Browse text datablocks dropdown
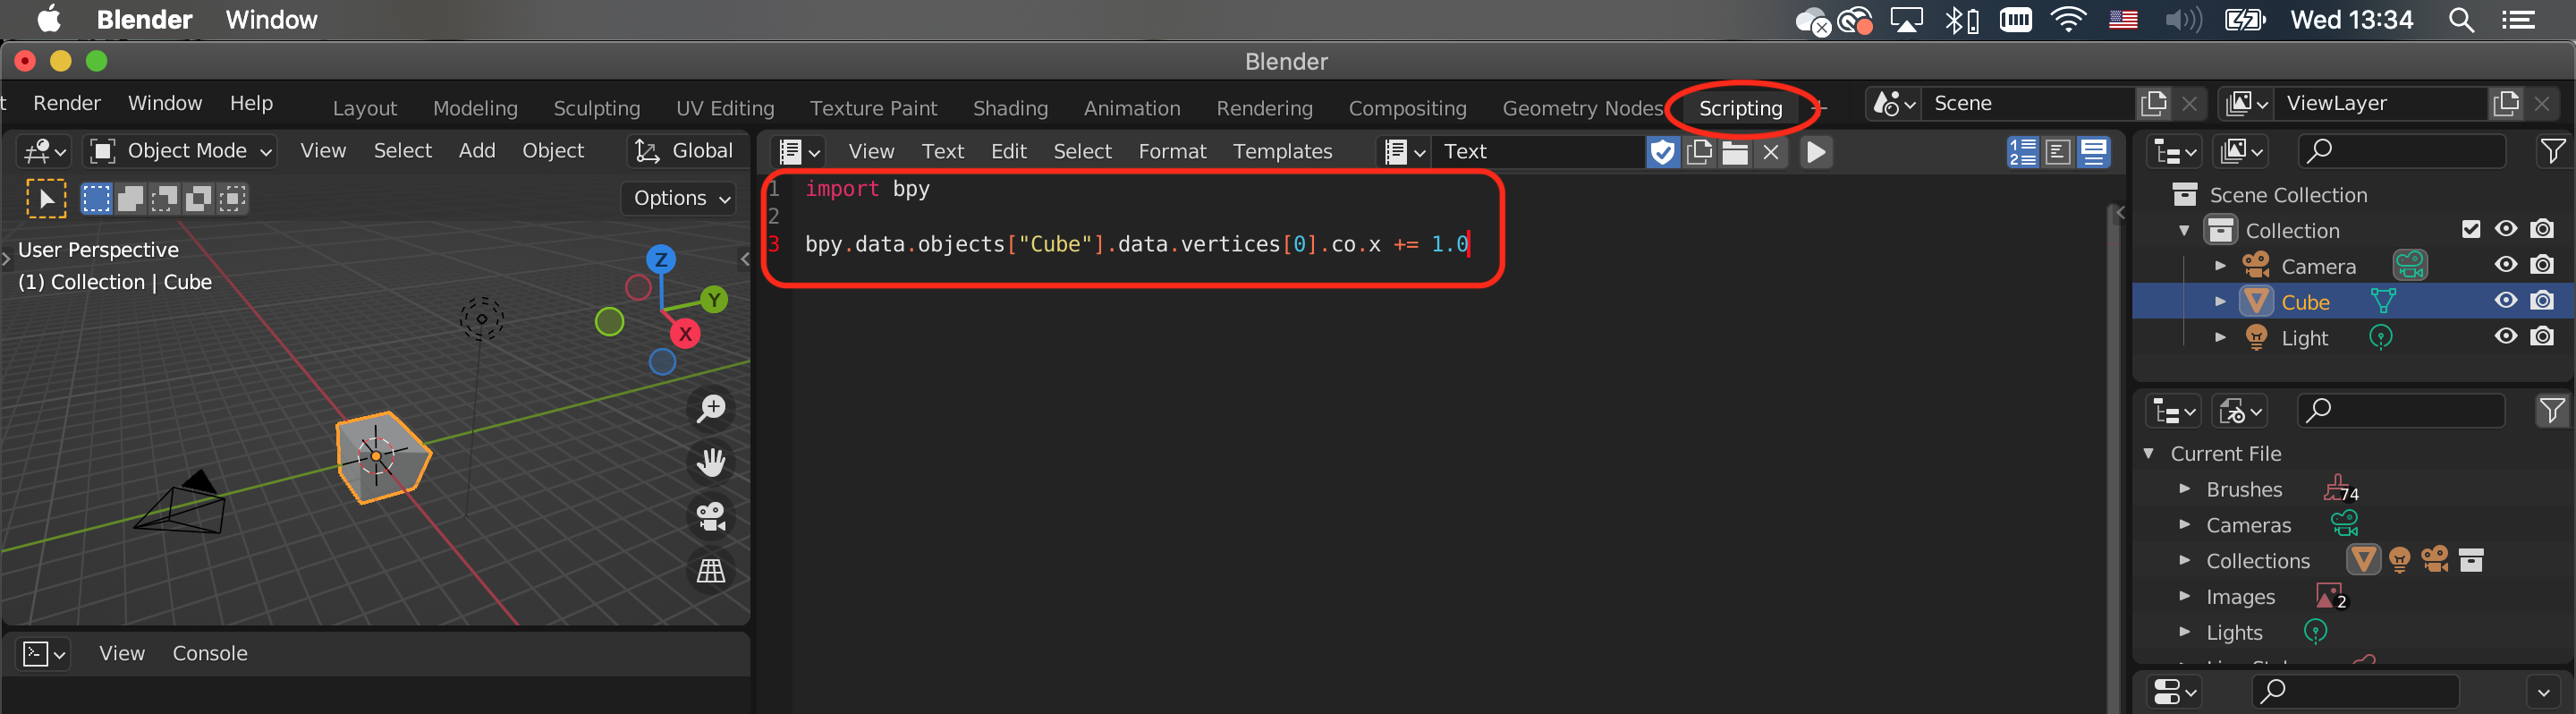Viewport: 2576px width, 714px height. click(1404, 152)
